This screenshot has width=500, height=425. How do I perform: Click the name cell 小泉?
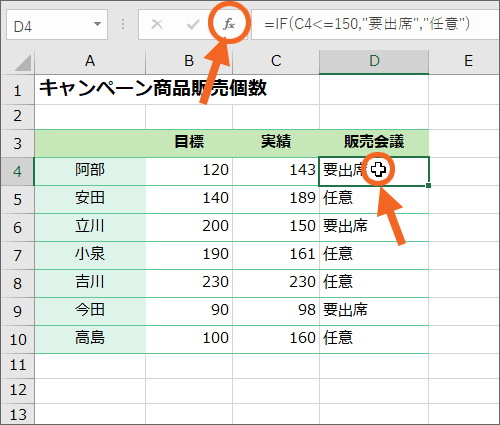click(90, 255)
